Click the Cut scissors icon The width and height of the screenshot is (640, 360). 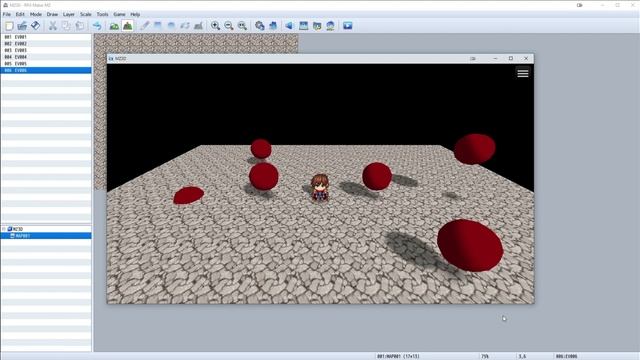[53, 26]
